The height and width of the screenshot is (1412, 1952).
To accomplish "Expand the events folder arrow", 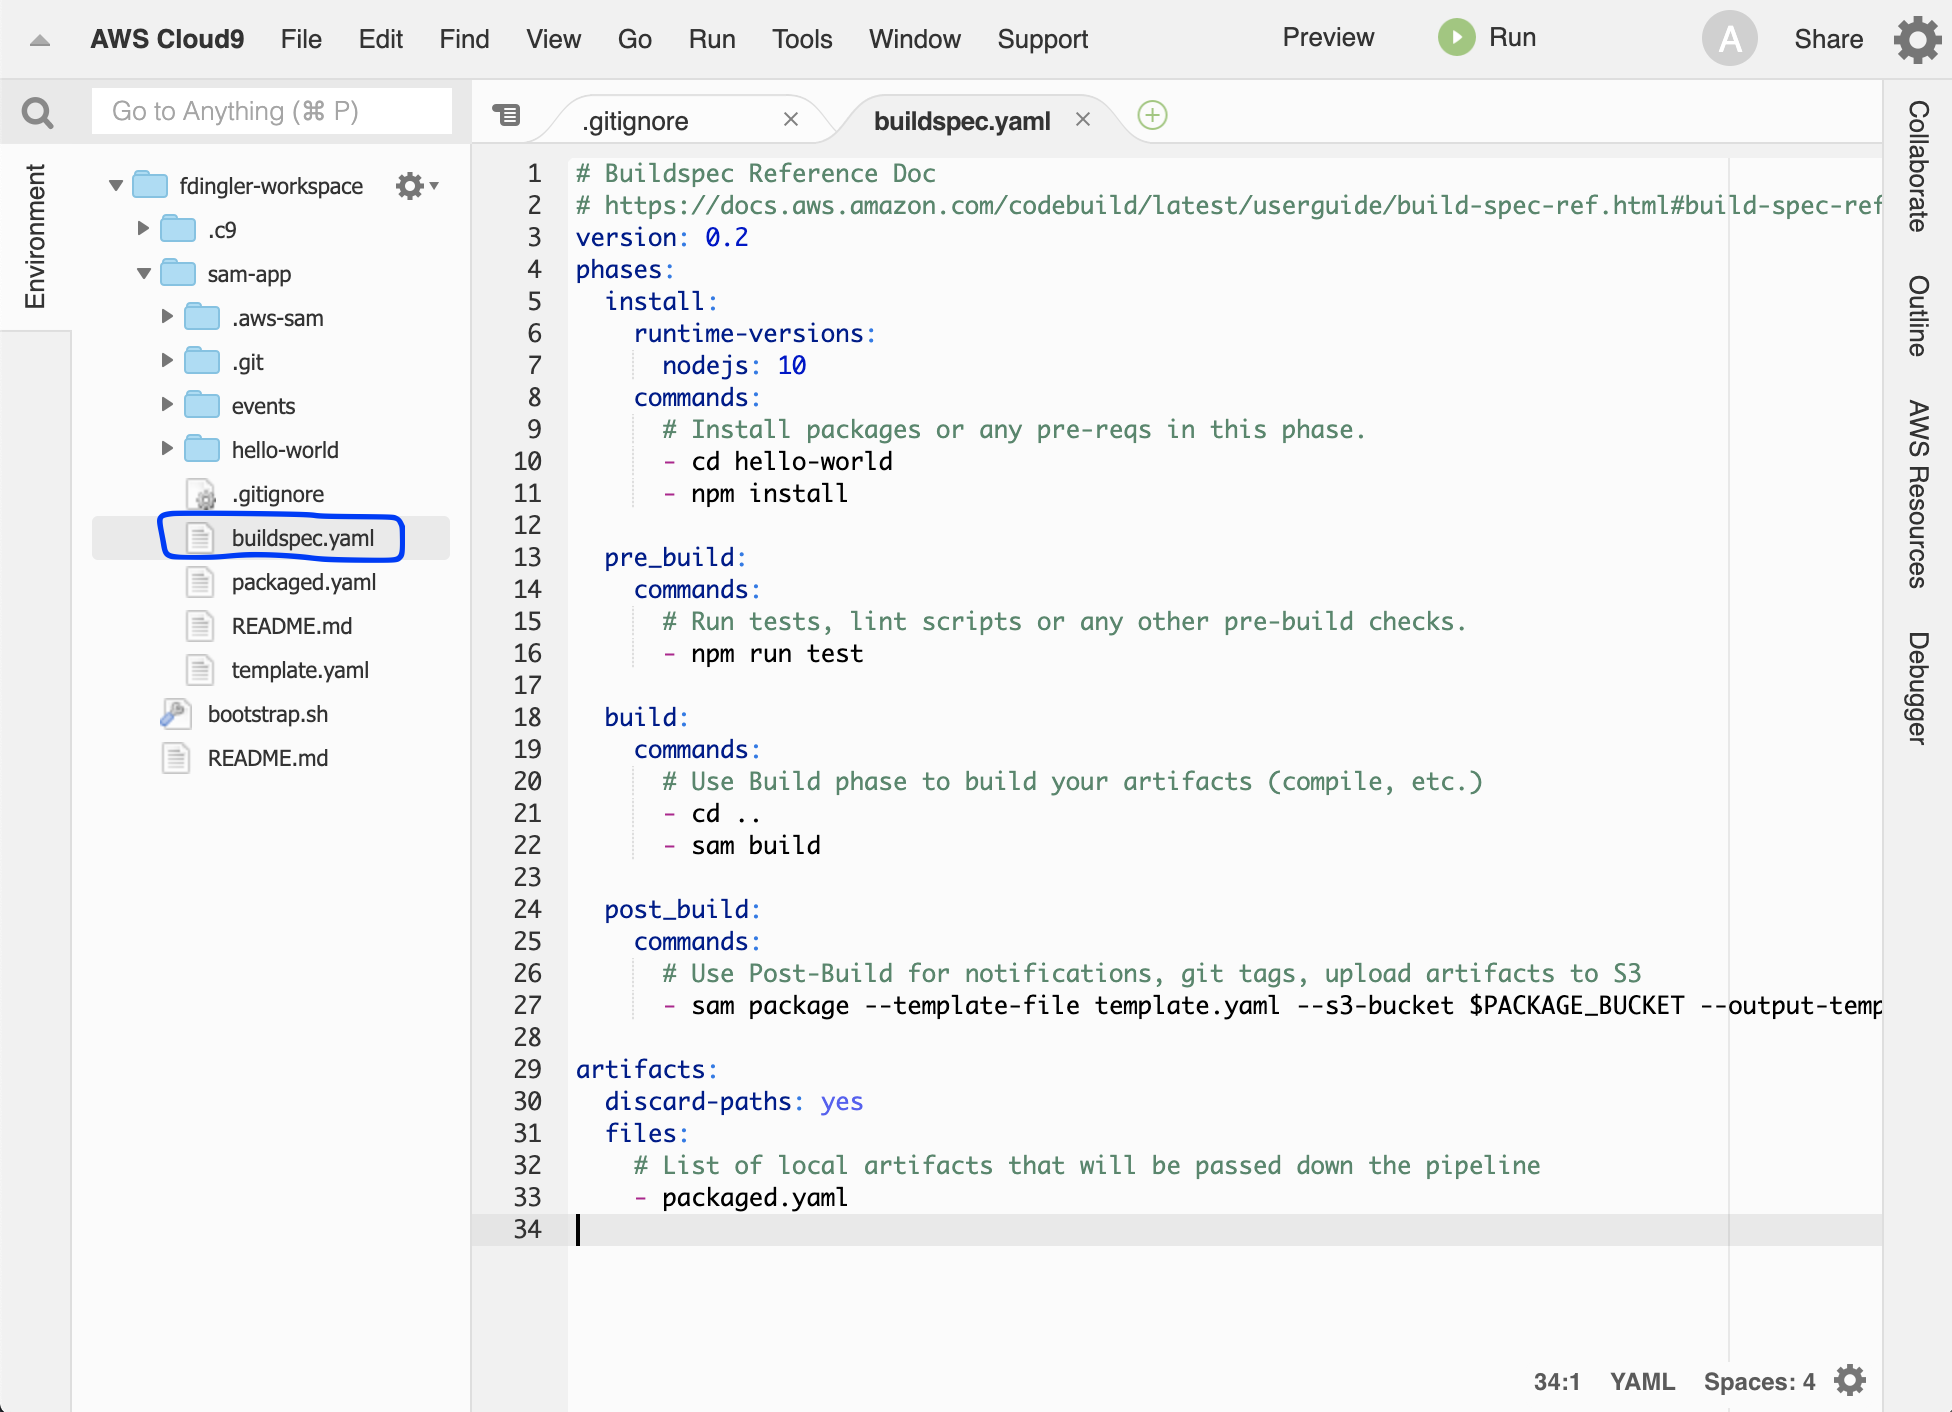I will pos(167,405).
